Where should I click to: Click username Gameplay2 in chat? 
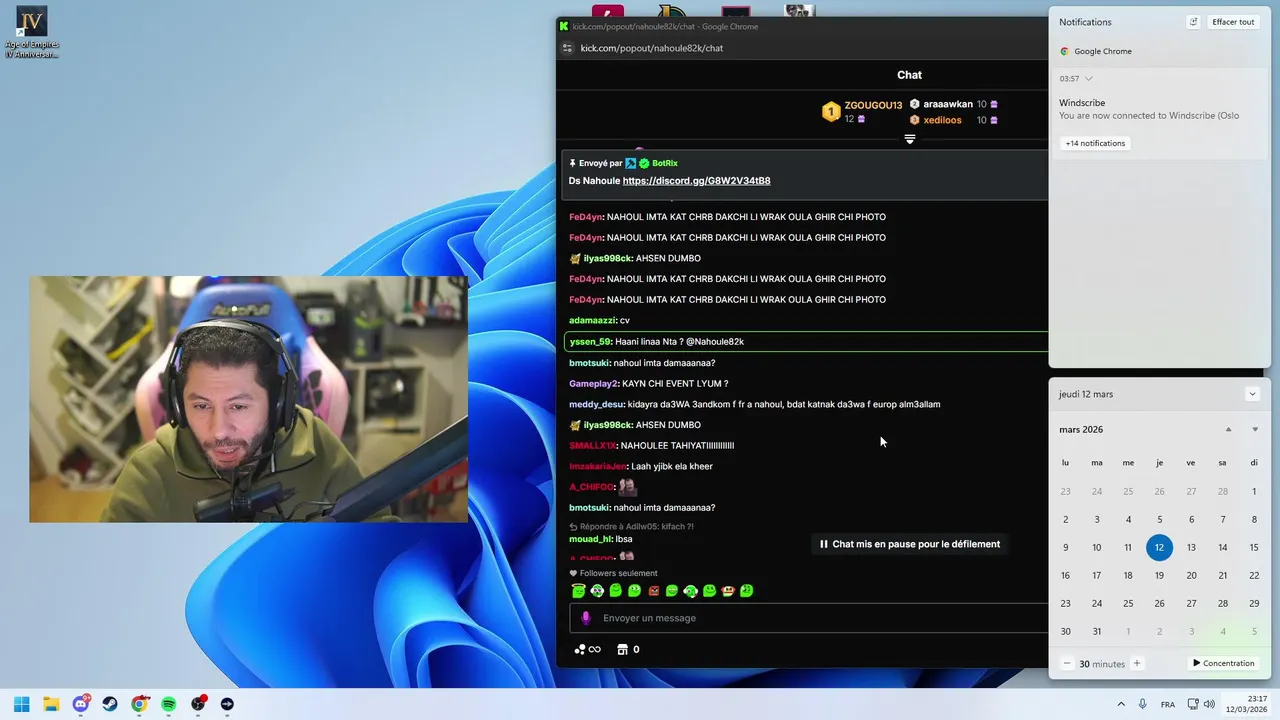[x=593, y=384]
